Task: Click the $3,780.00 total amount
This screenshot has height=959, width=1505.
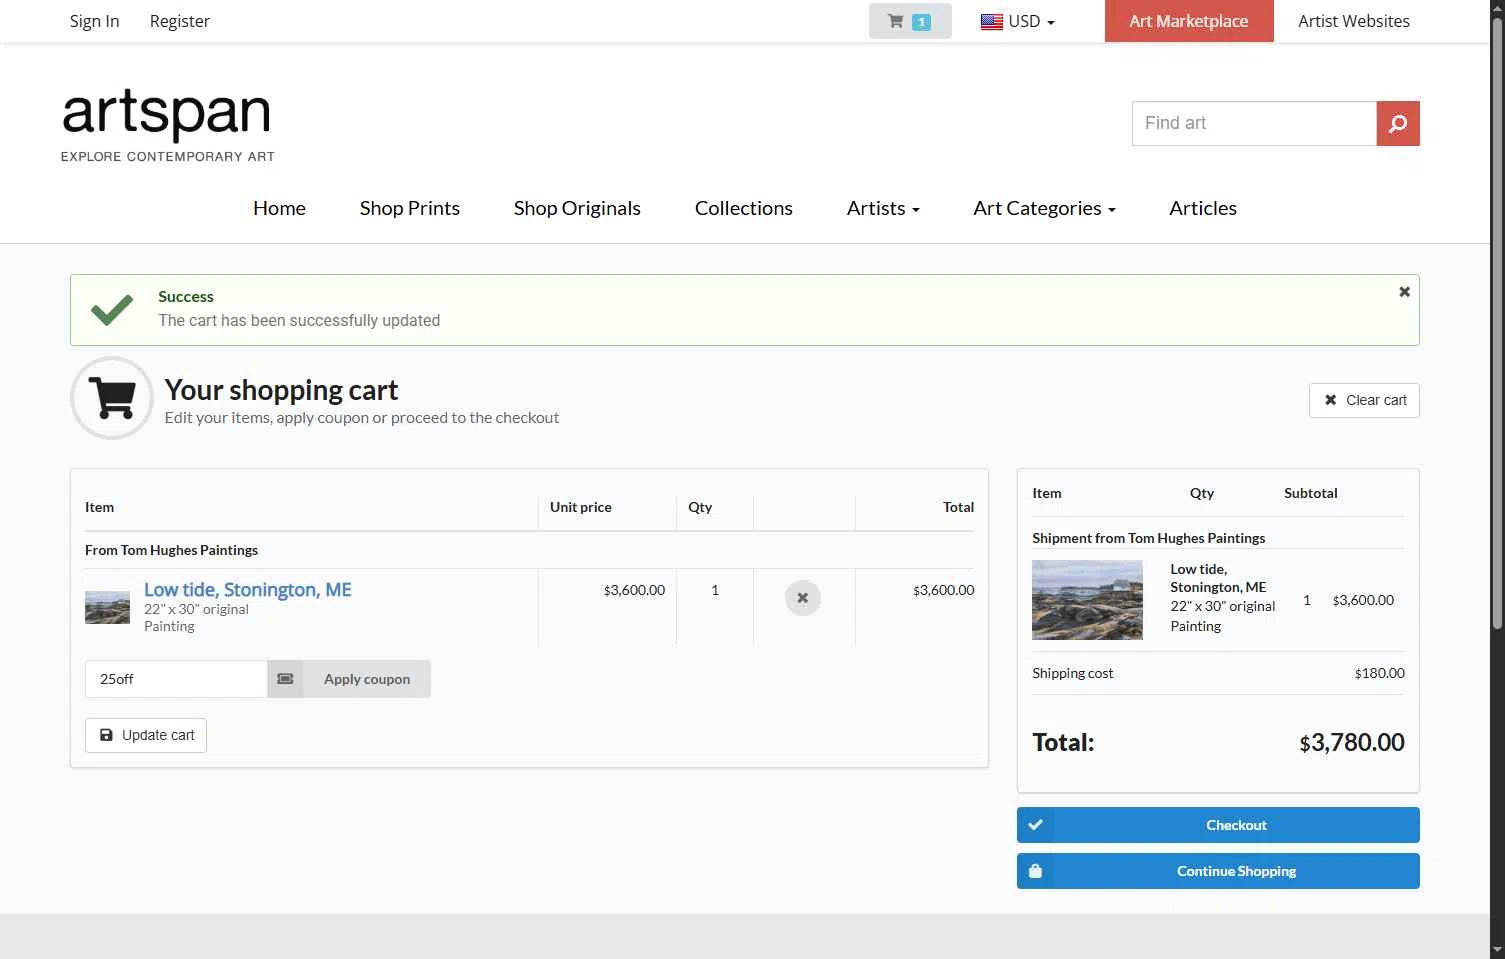Action: tap(1352, 742)
